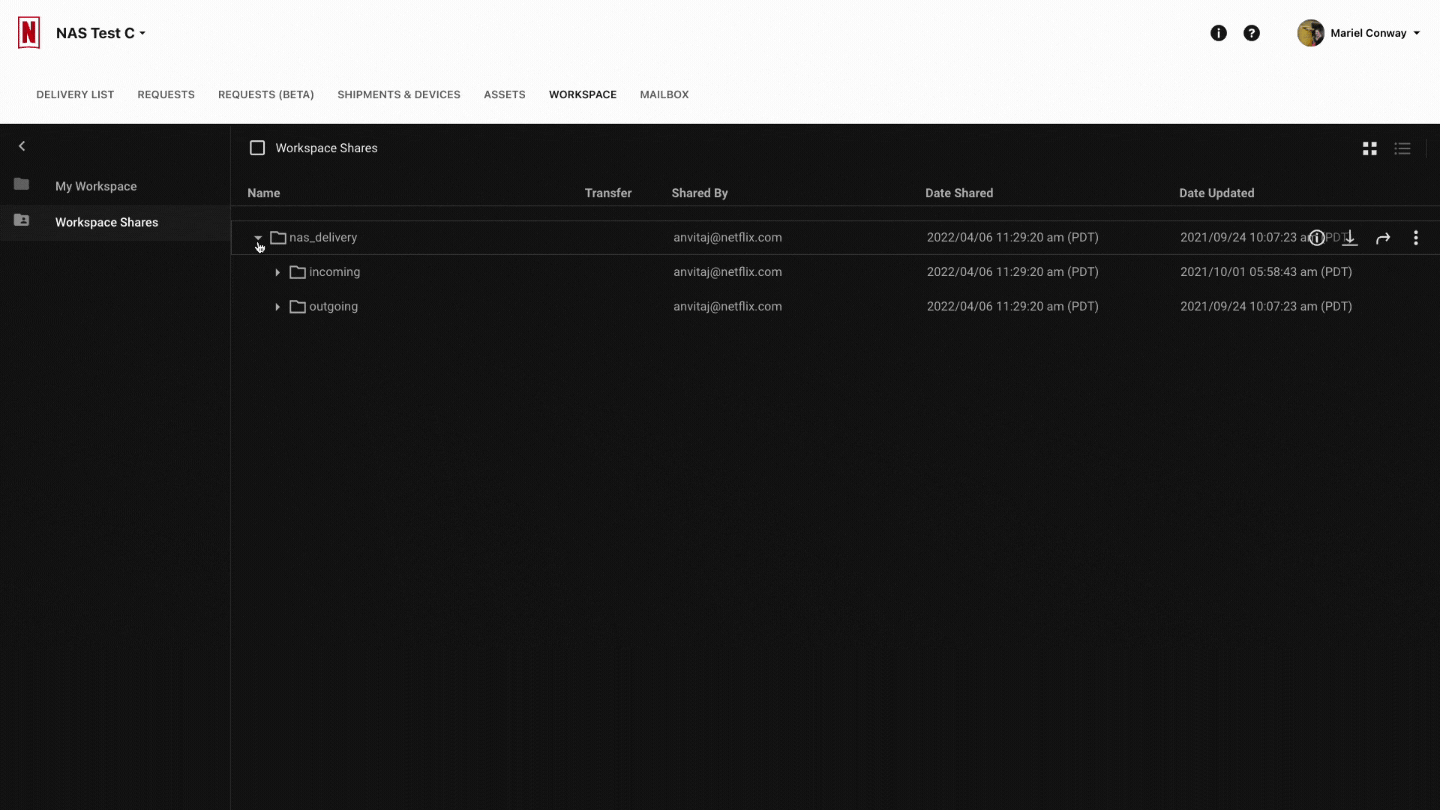Image resolution: width=1440 pixels, height=810 pixels.
Task: Expand the outgoing folder
Action: tap(277, 307)
